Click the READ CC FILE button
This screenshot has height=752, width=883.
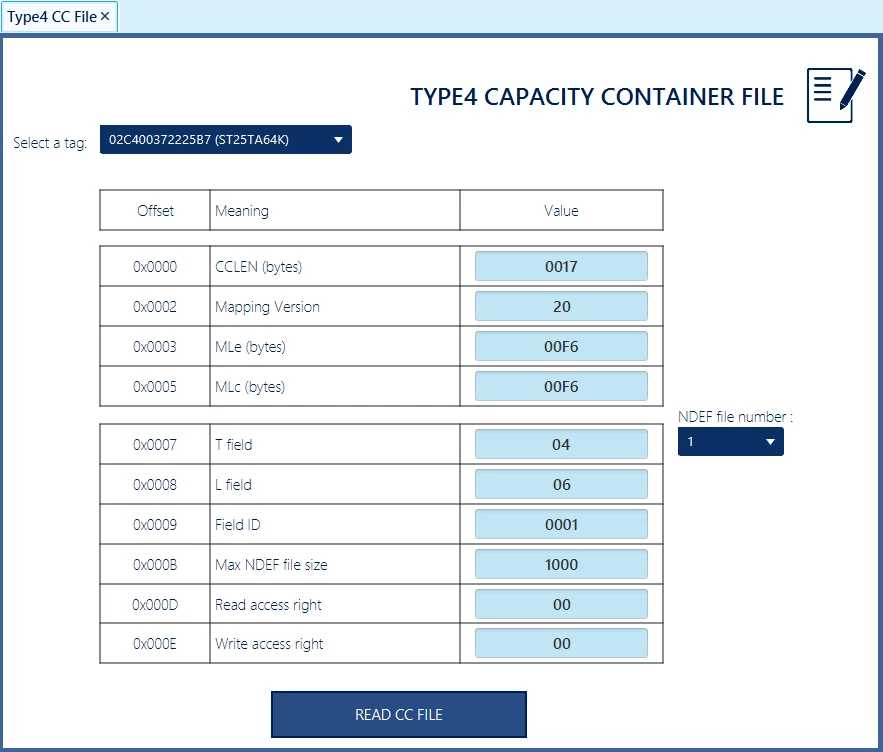click(399, 714)
